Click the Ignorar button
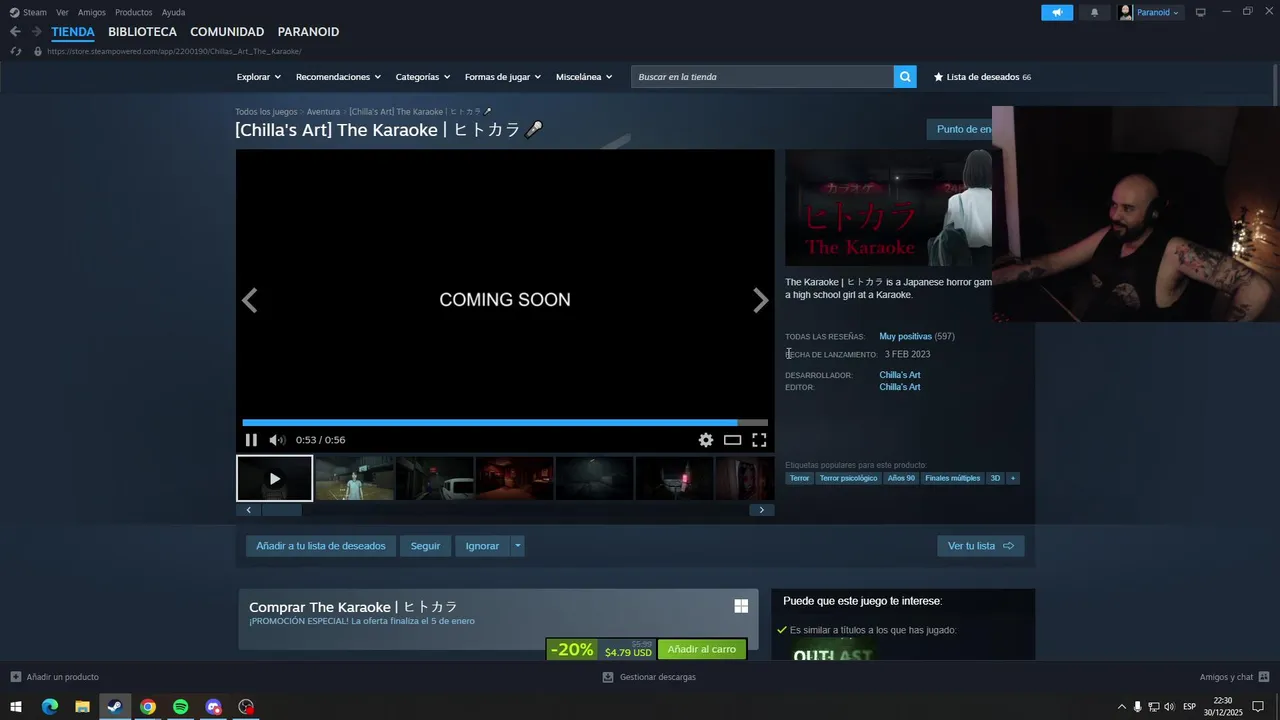The image size is (1280, 720). 482,546
